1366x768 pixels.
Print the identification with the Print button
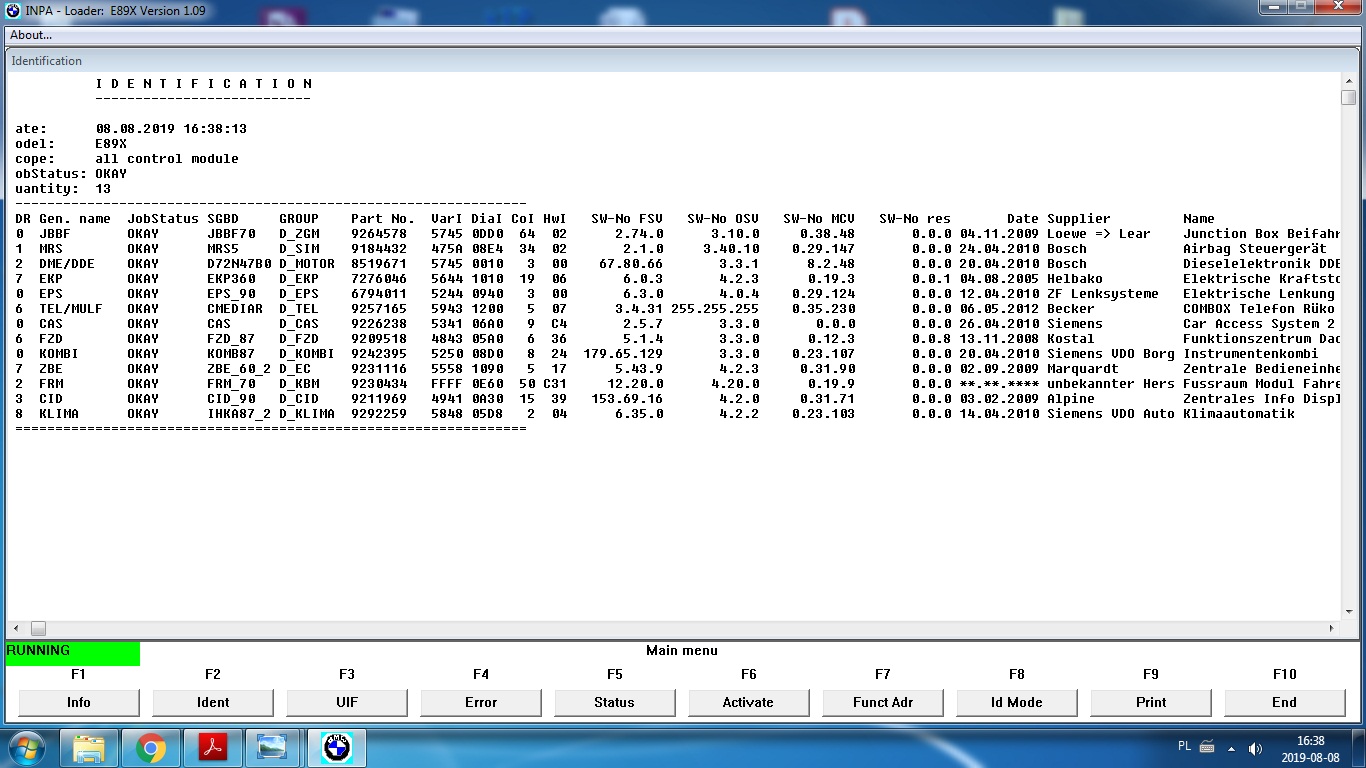[1151, 702]
